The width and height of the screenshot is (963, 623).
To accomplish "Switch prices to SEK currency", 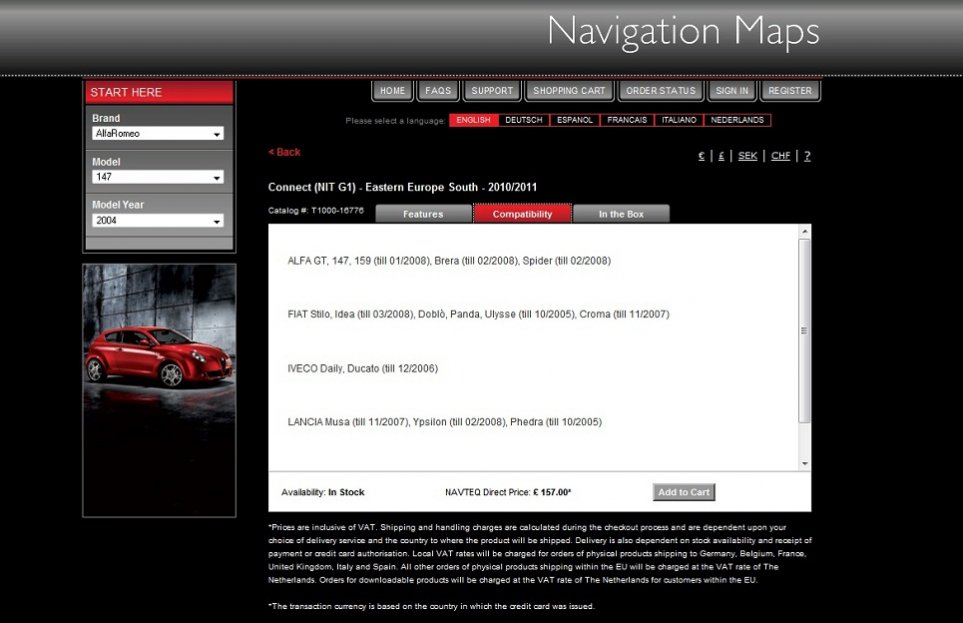I will pyautogui.click(x=747, y=156).
